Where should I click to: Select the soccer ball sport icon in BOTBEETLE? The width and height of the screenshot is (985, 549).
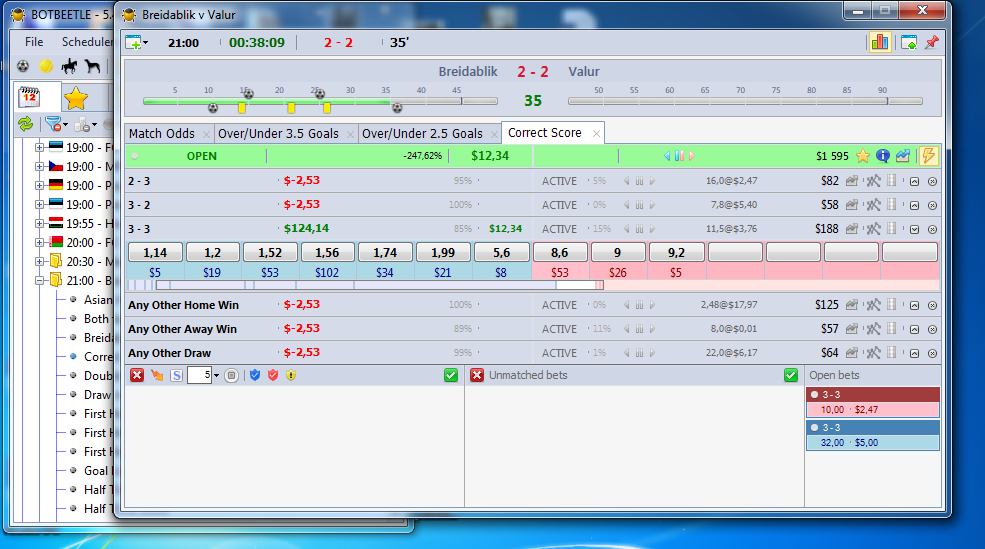(23, 66)
